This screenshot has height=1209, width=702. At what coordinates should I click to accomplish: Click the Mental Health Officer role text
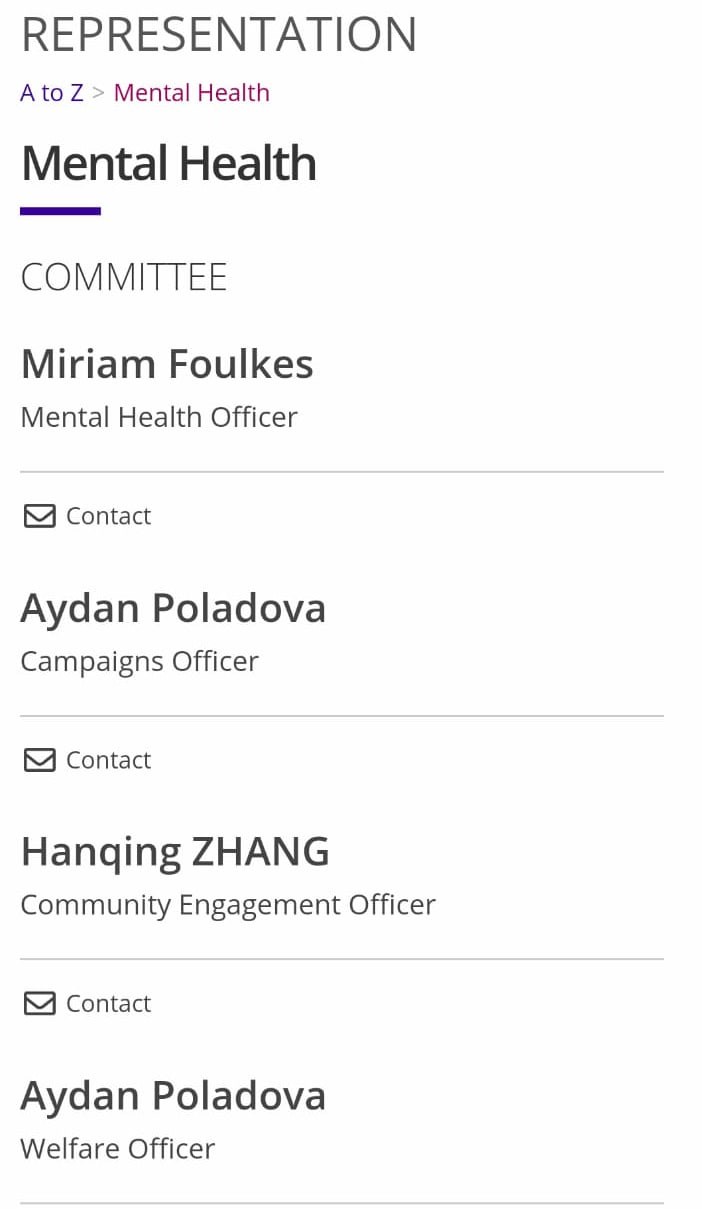coord(159,417)
